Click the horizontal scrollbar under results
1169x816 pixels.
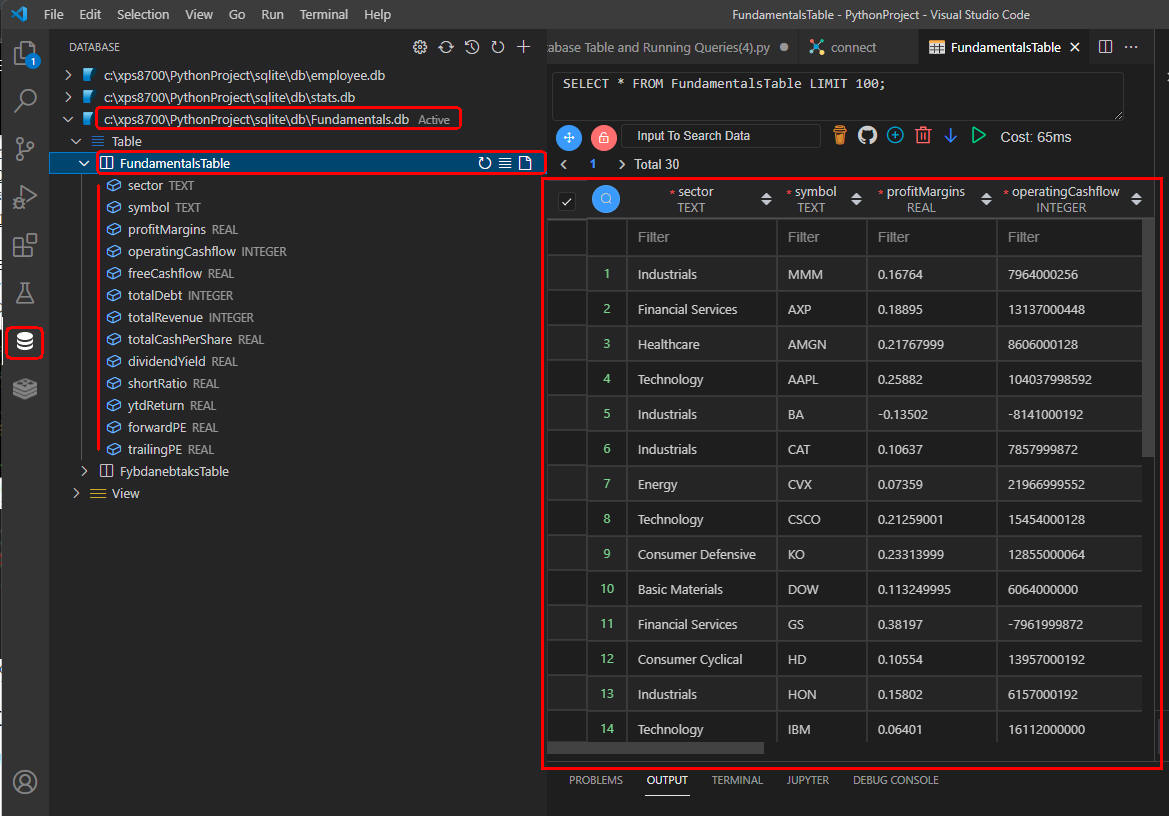point(655,748)
